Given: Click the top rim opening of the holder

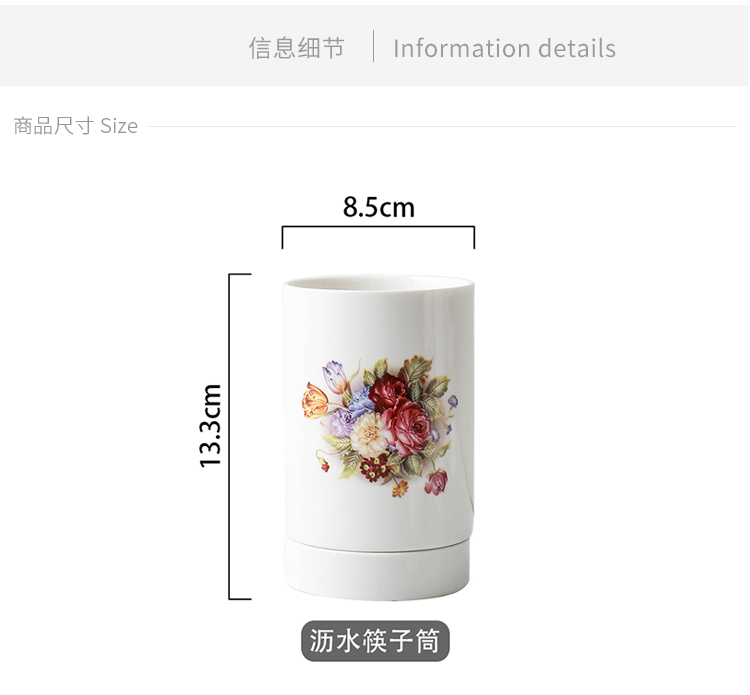Looking at the screenshot, I should click(x=378, y=283).
